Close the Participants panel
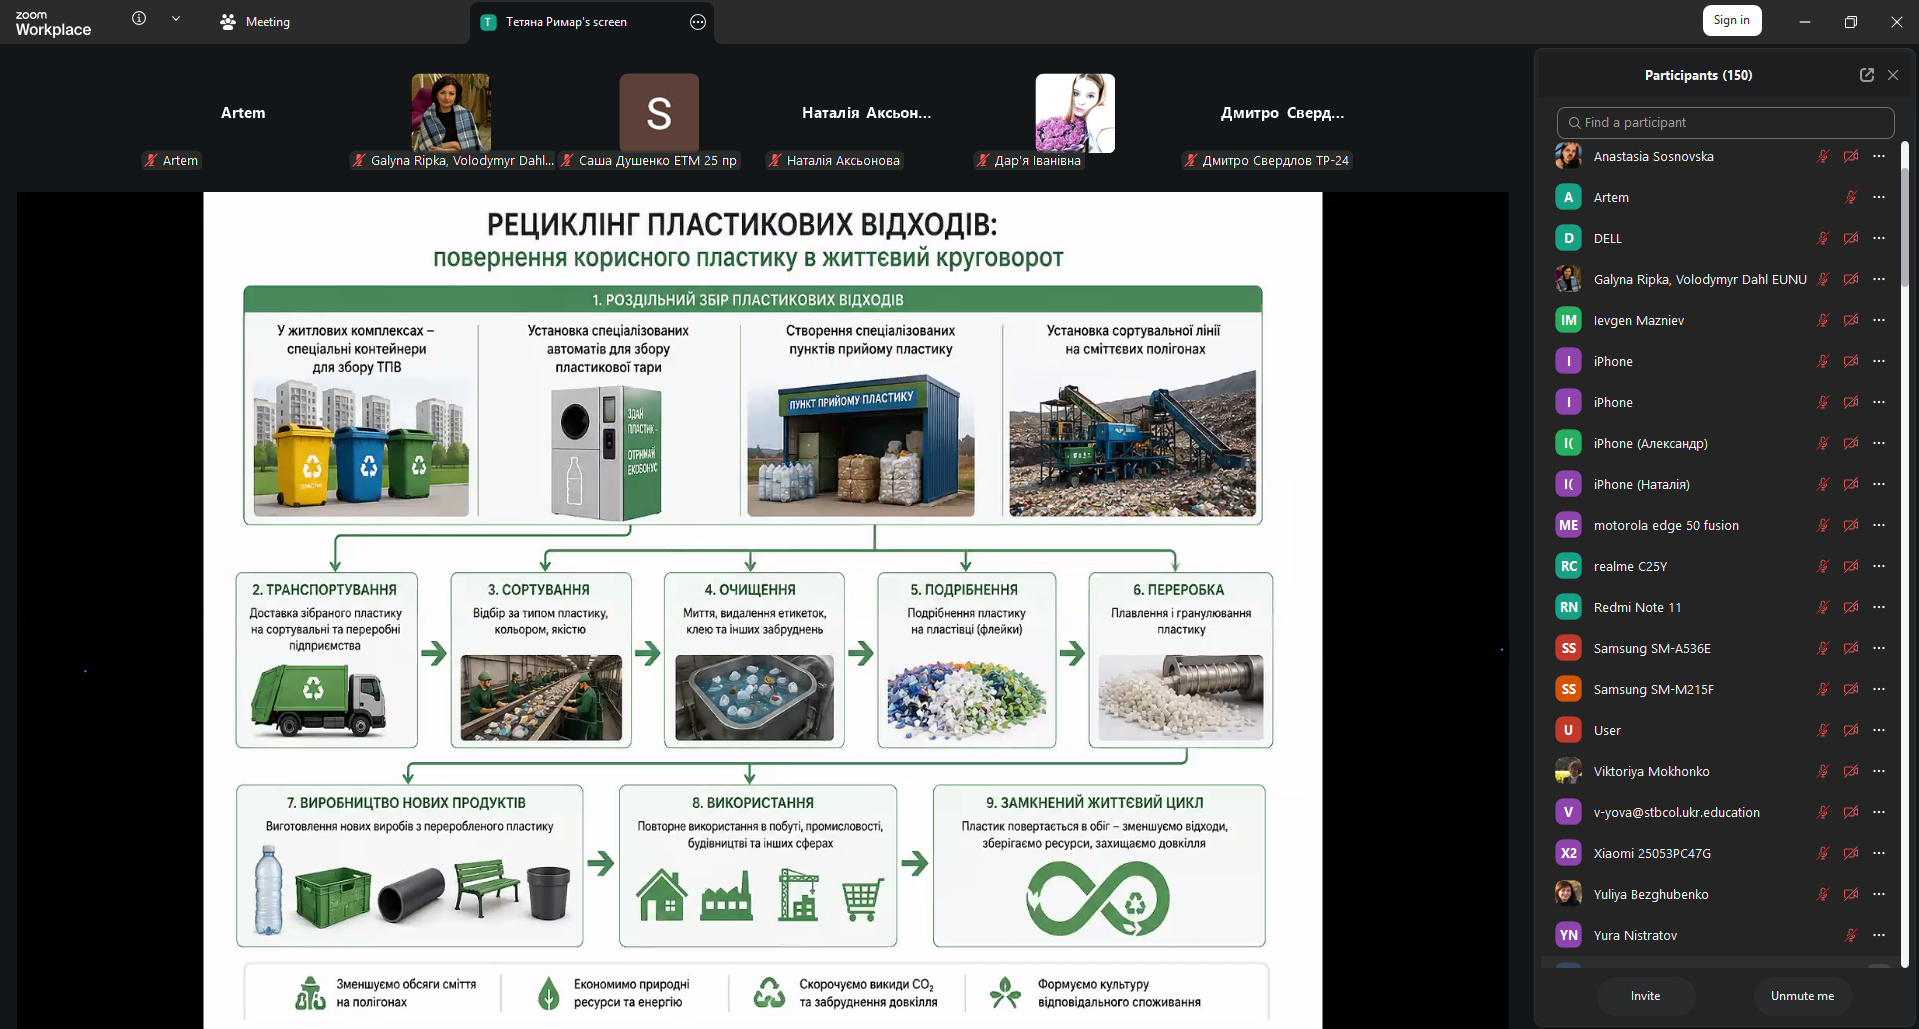The height and width of the screenshot is (1029, 1919). (x=1893, y=75)
